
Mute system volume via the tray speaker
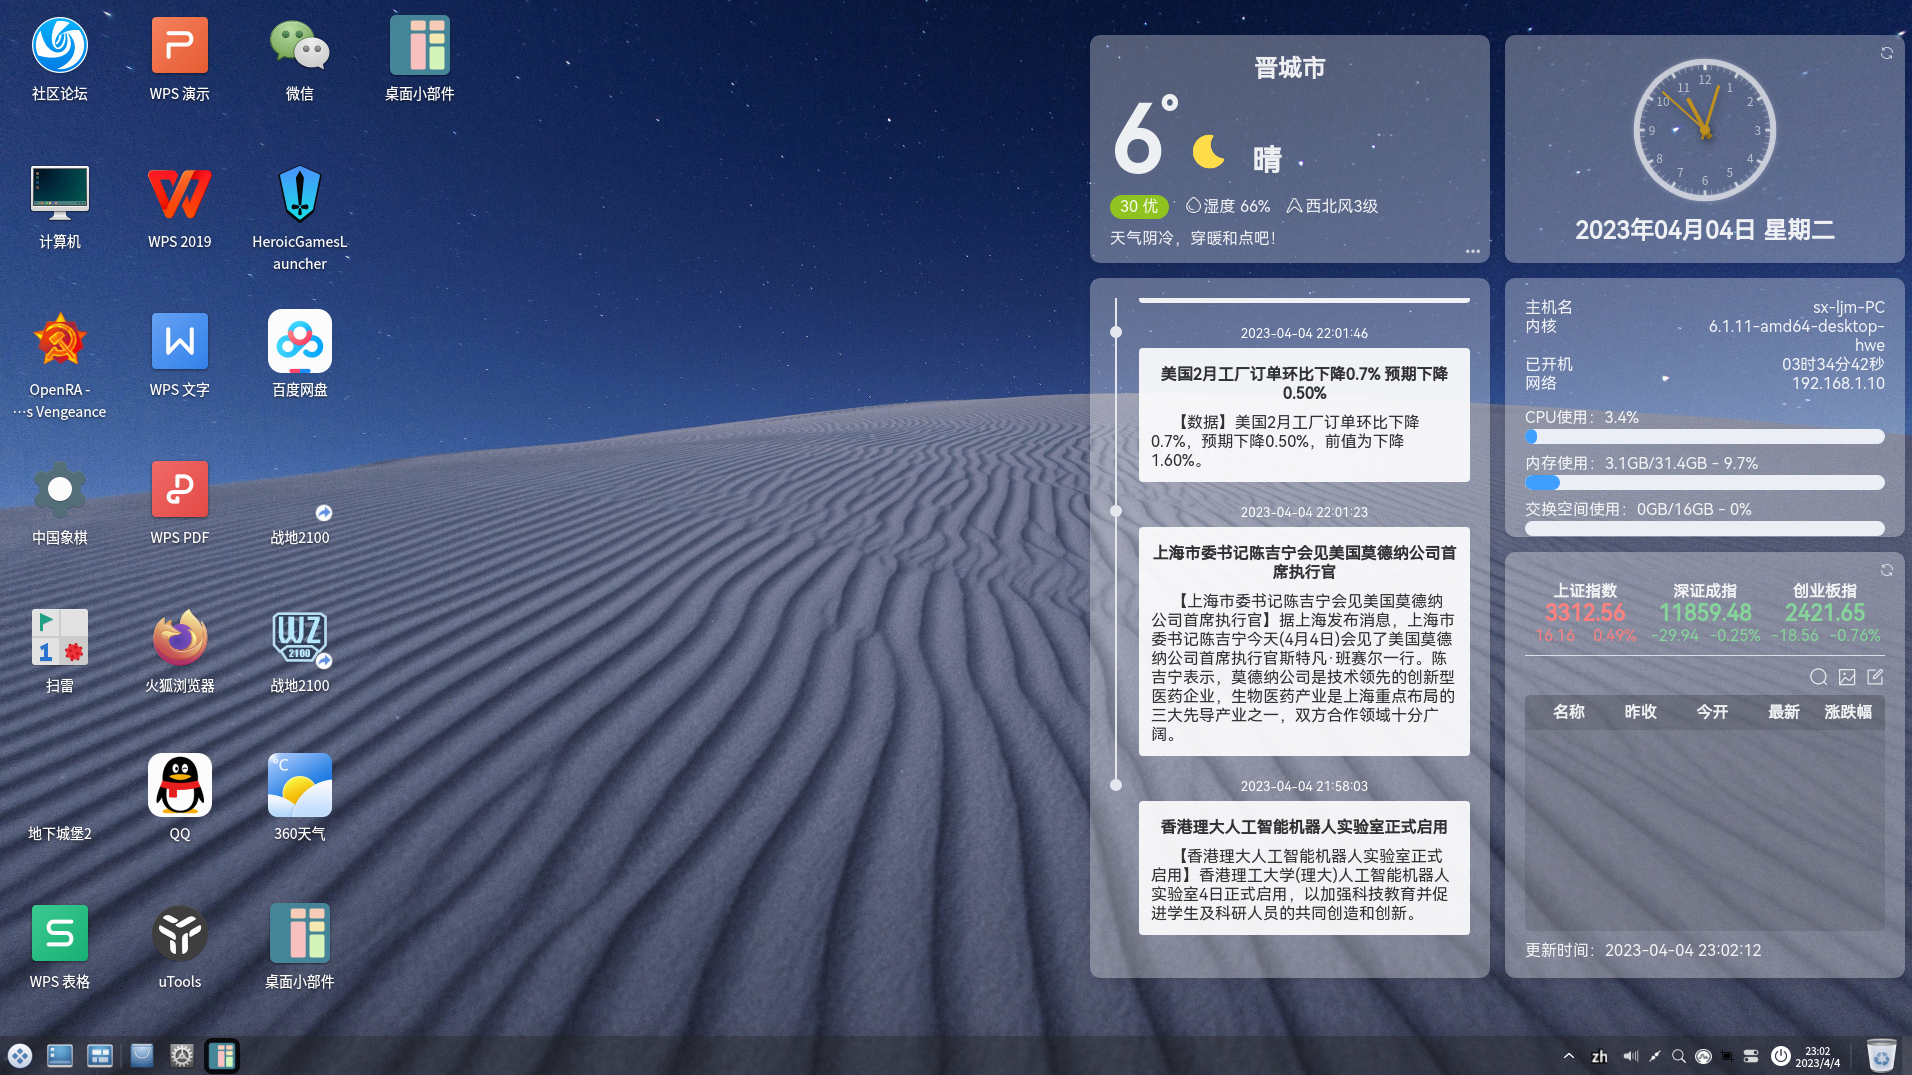point(1631,1056)
